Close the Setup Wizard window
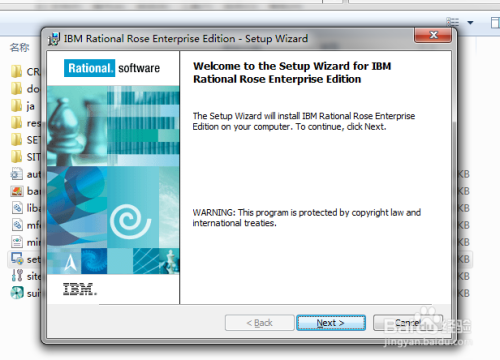500x360 pixels. 433,35
